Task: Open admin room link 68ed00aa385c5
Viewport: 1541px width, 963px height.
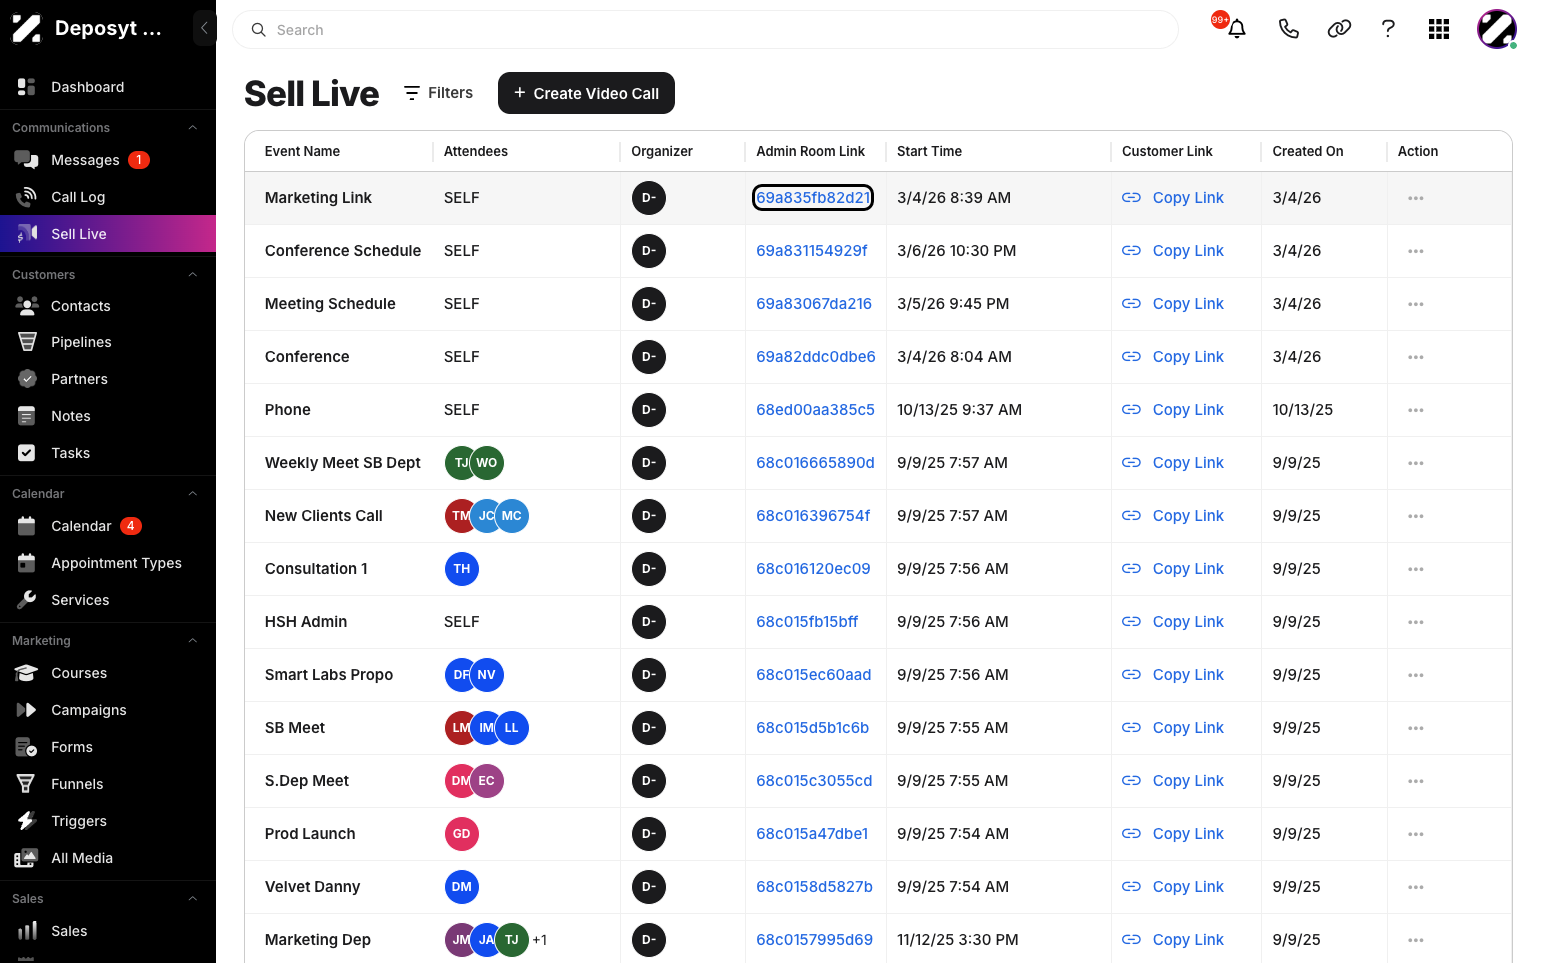Action: tap(815, 410)
